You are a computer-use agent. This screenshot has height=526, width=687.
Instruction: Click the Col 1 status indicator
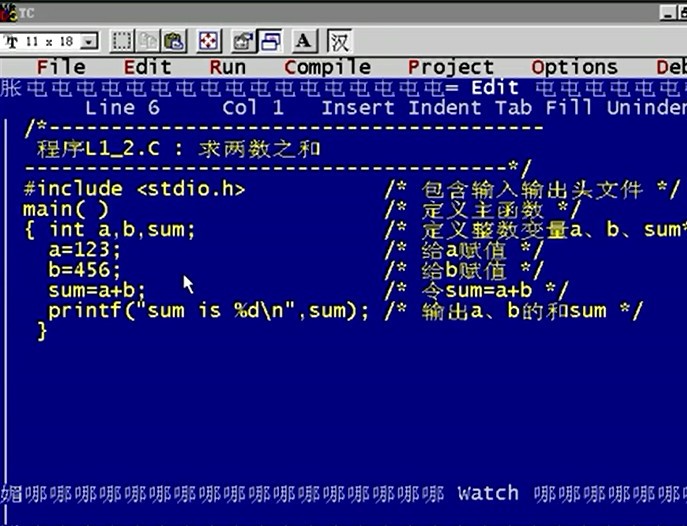point(253,108)
